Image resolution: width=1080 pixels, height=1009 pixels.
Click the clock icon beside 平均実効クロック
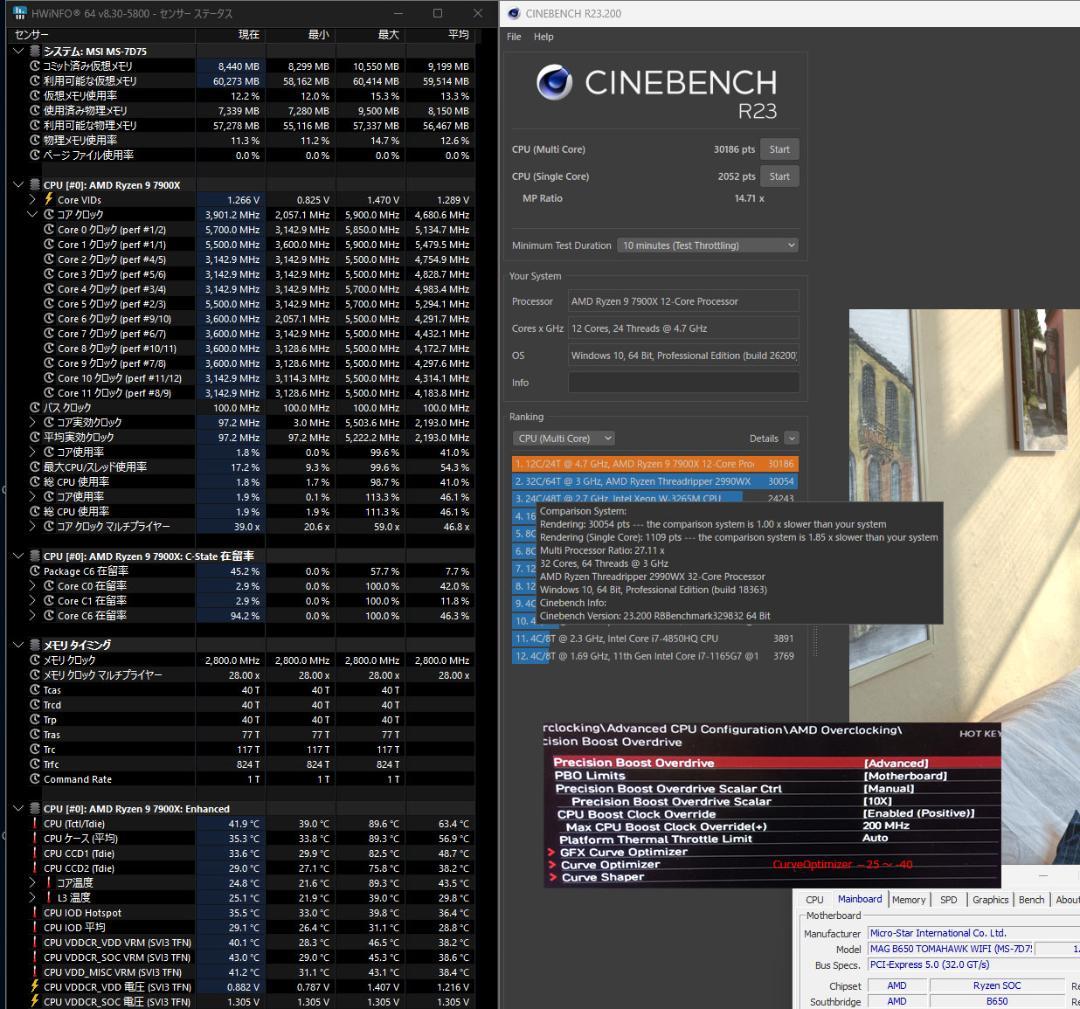[35, 437]
